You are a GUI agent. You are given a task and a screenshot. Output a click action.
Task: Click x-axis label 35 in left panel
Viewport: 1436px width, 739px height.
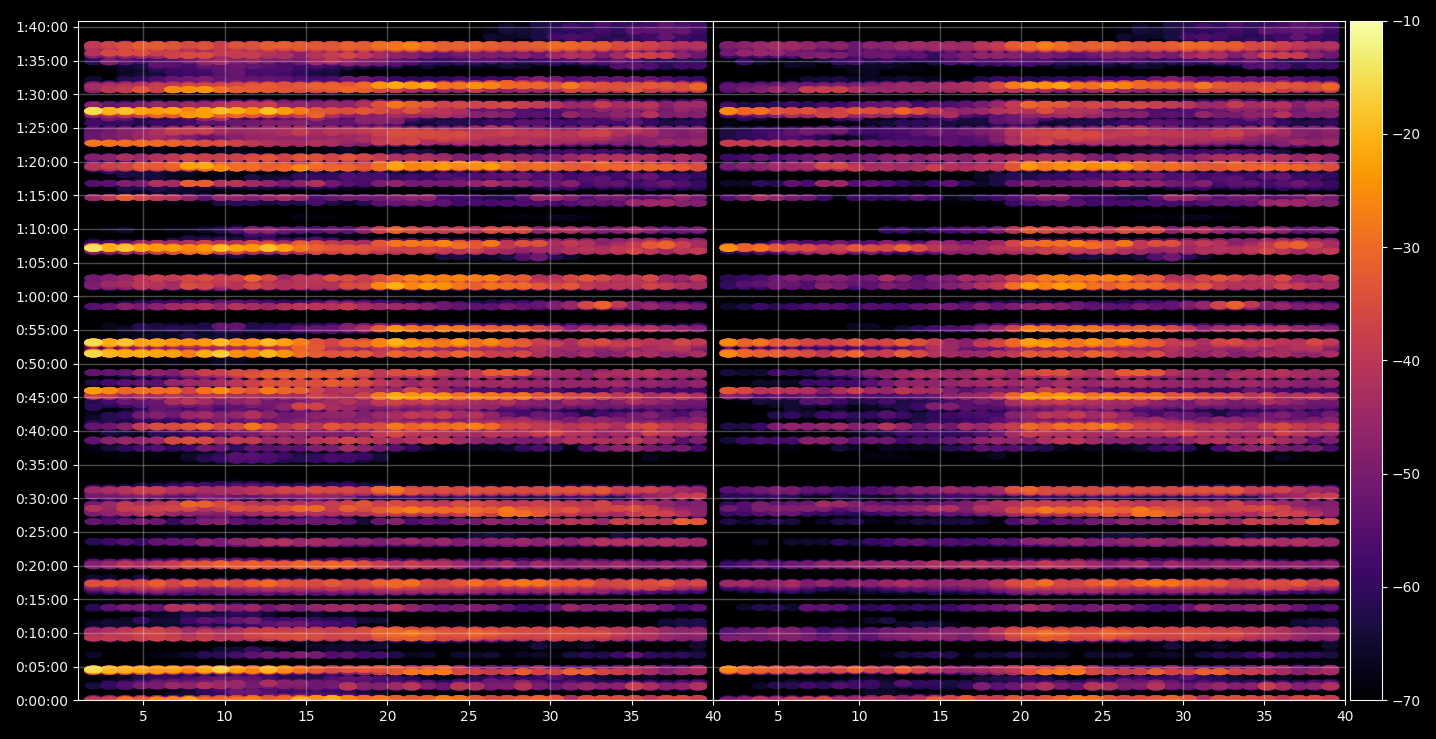tap(631, 717)
